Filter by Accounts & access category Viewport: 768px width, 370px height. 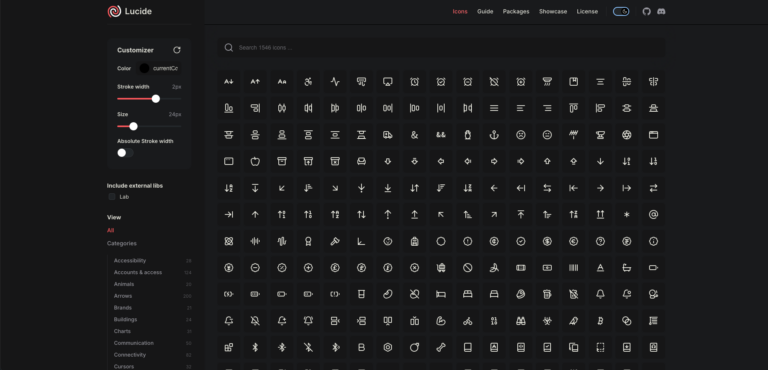tap(138, 272)
